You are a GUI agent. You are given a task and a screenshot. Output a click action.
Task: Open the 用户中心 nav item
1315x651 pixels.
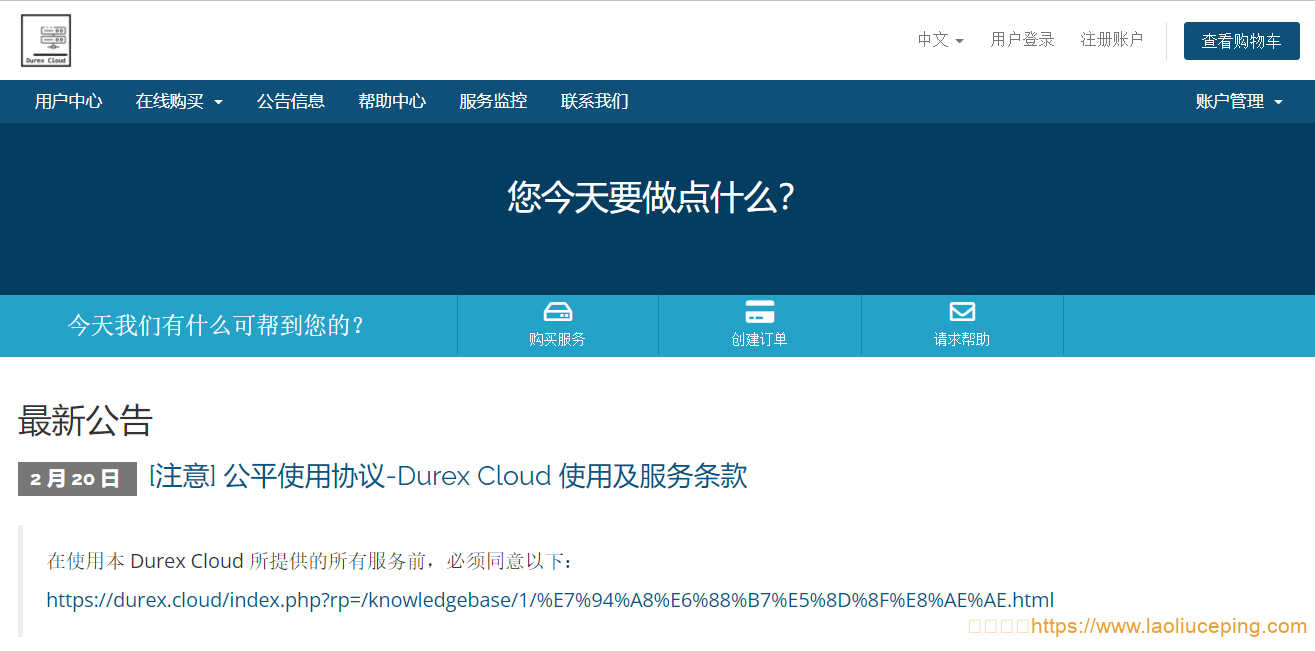(68, 101)
